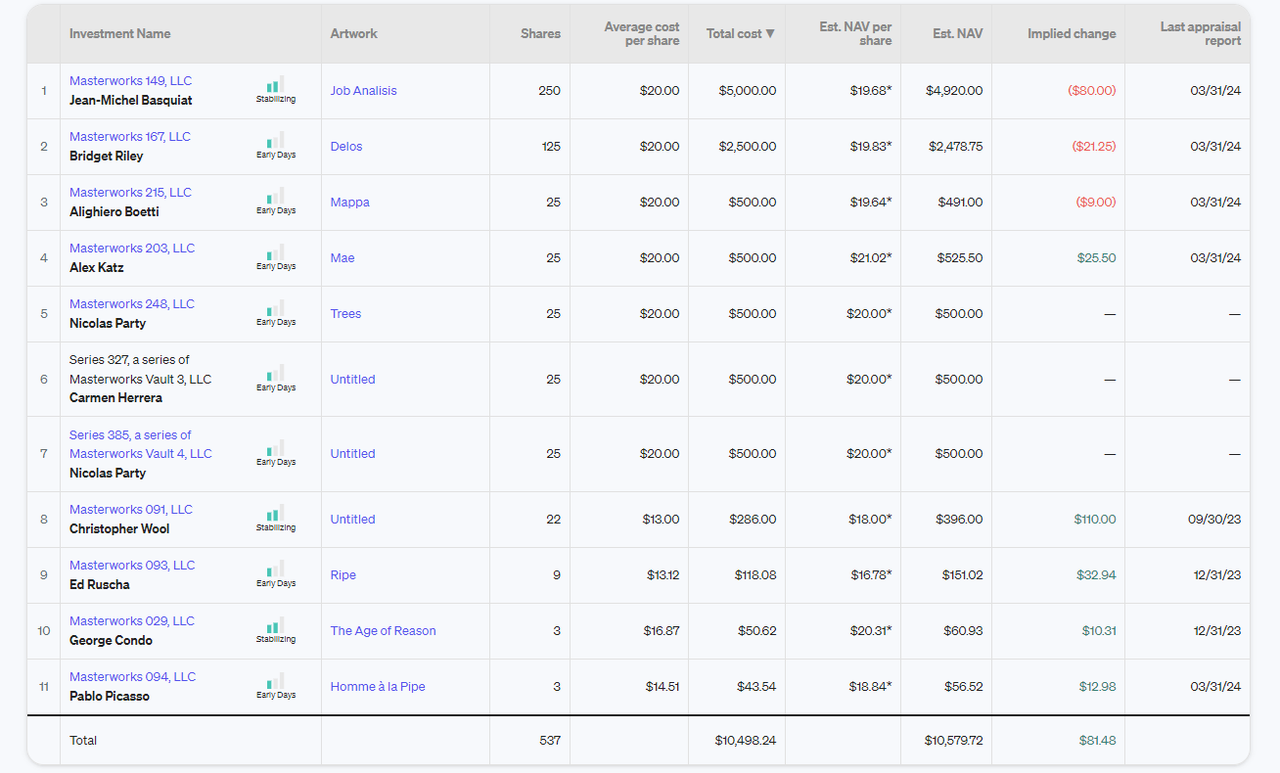Click the Stabilizing bar icon for Basquiat

275,90
